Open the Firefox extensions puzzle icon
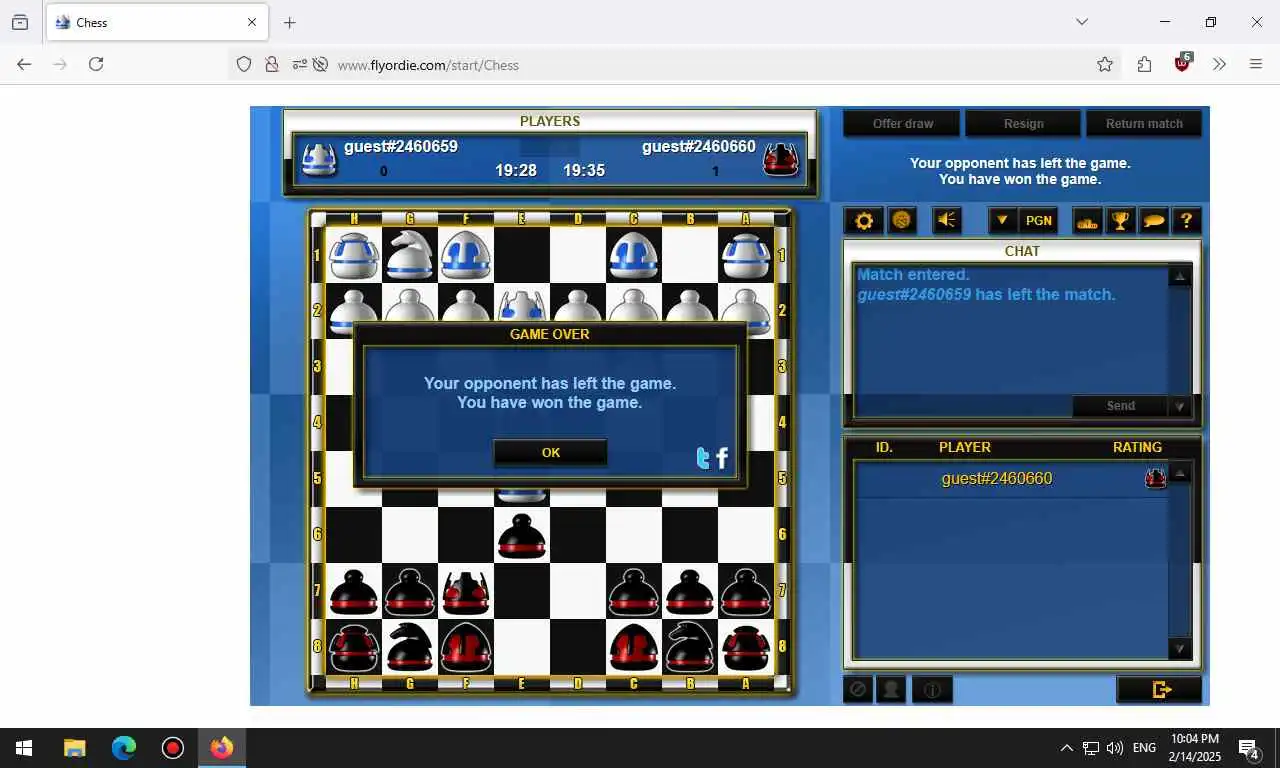 pos(1144,64)
